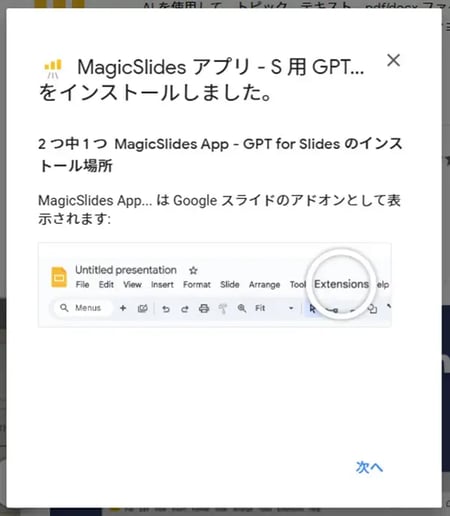Screen dimensions: 450x516
Task: Click the undo arrow icon in illustration
Action: pyautogui.click(x=166, y=309)
